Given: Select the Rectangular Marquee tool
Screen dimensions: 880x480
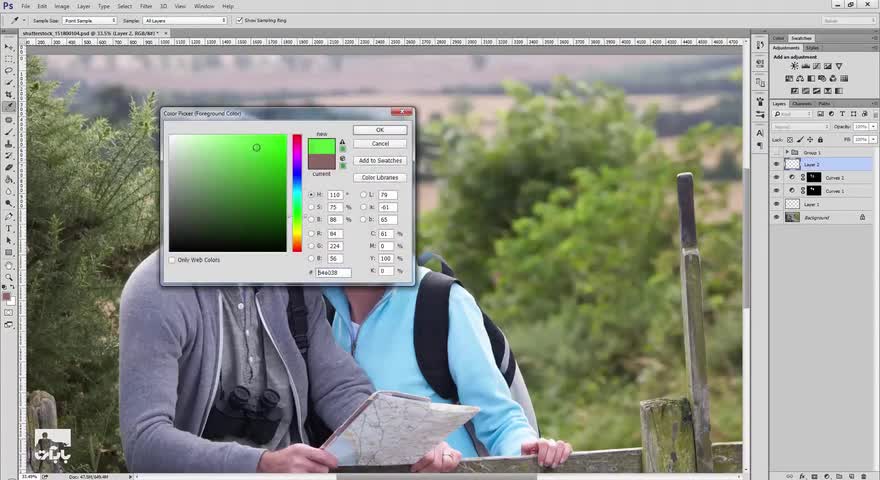Looking at the screenshot, I should tap(8, 59).
